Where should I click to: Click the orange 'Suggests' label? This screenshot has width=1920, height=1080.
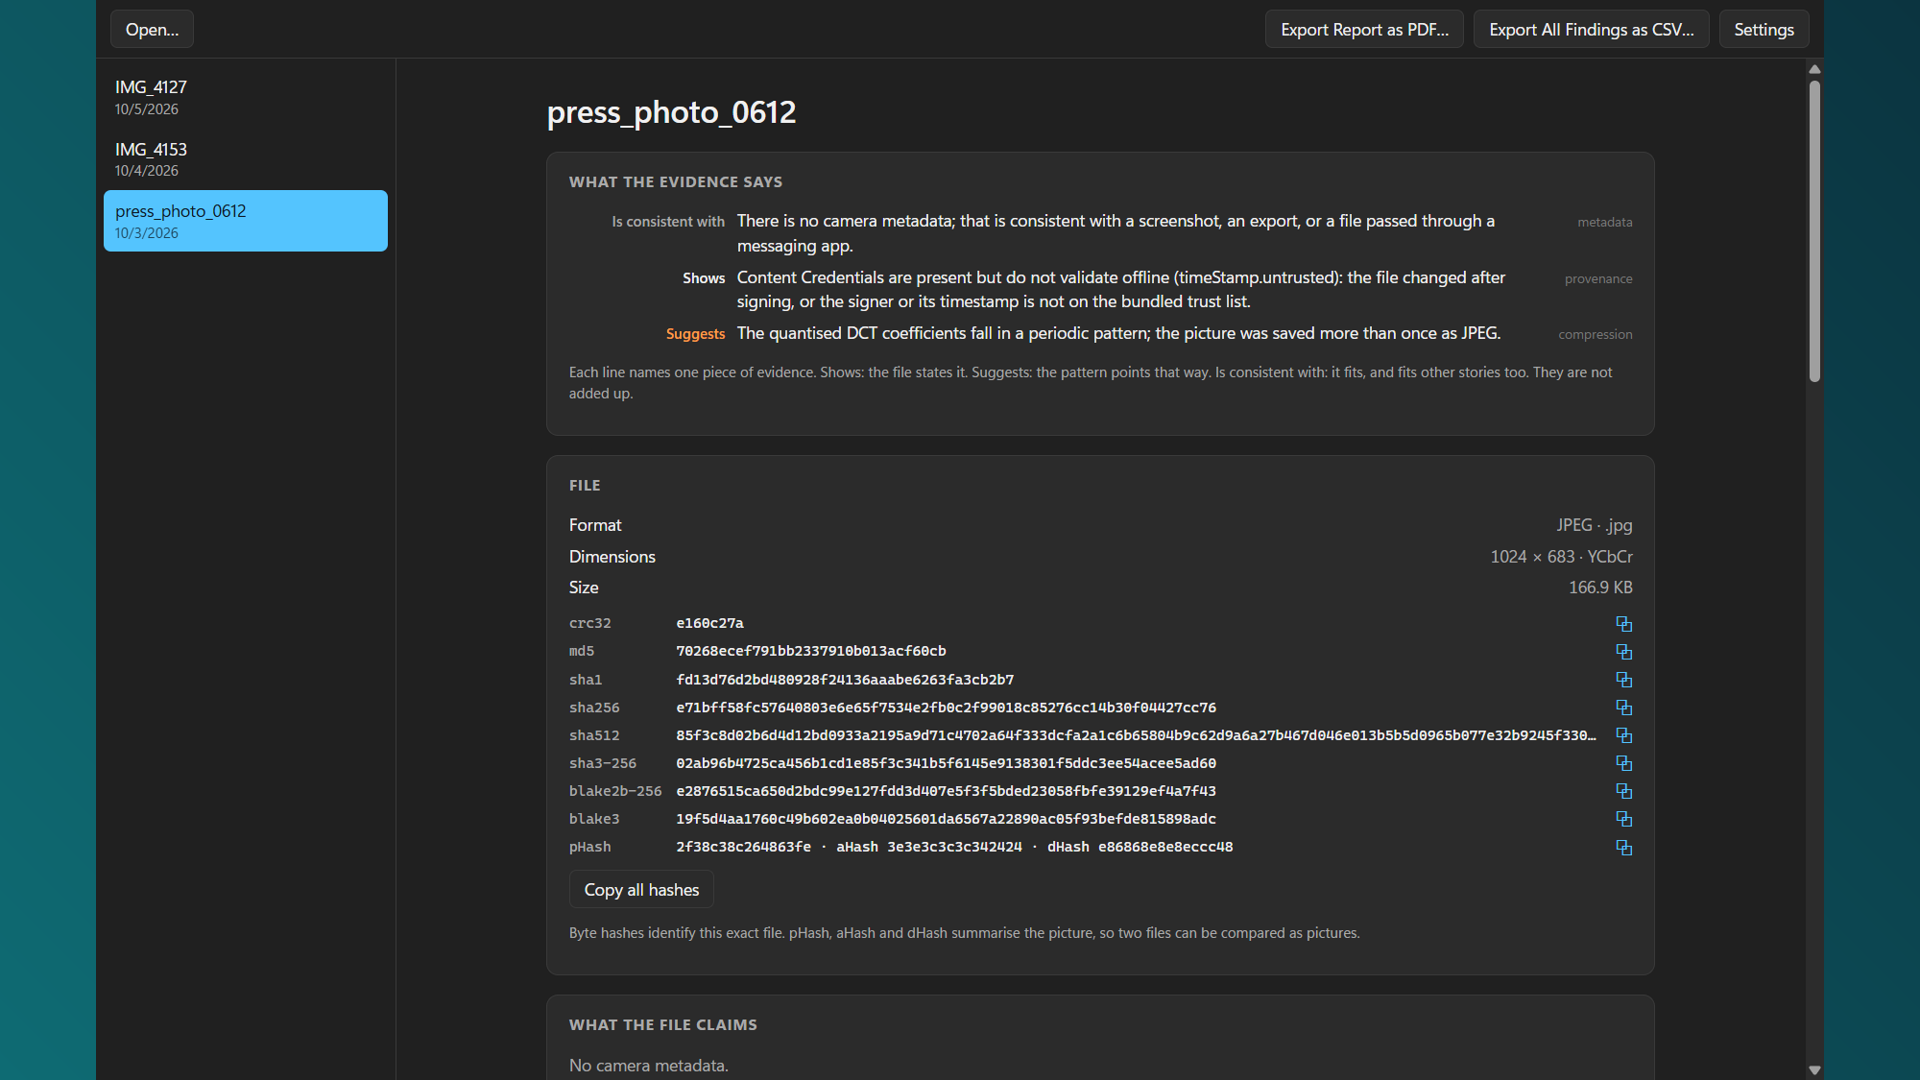pyautogui.click(x=695, y=334)
